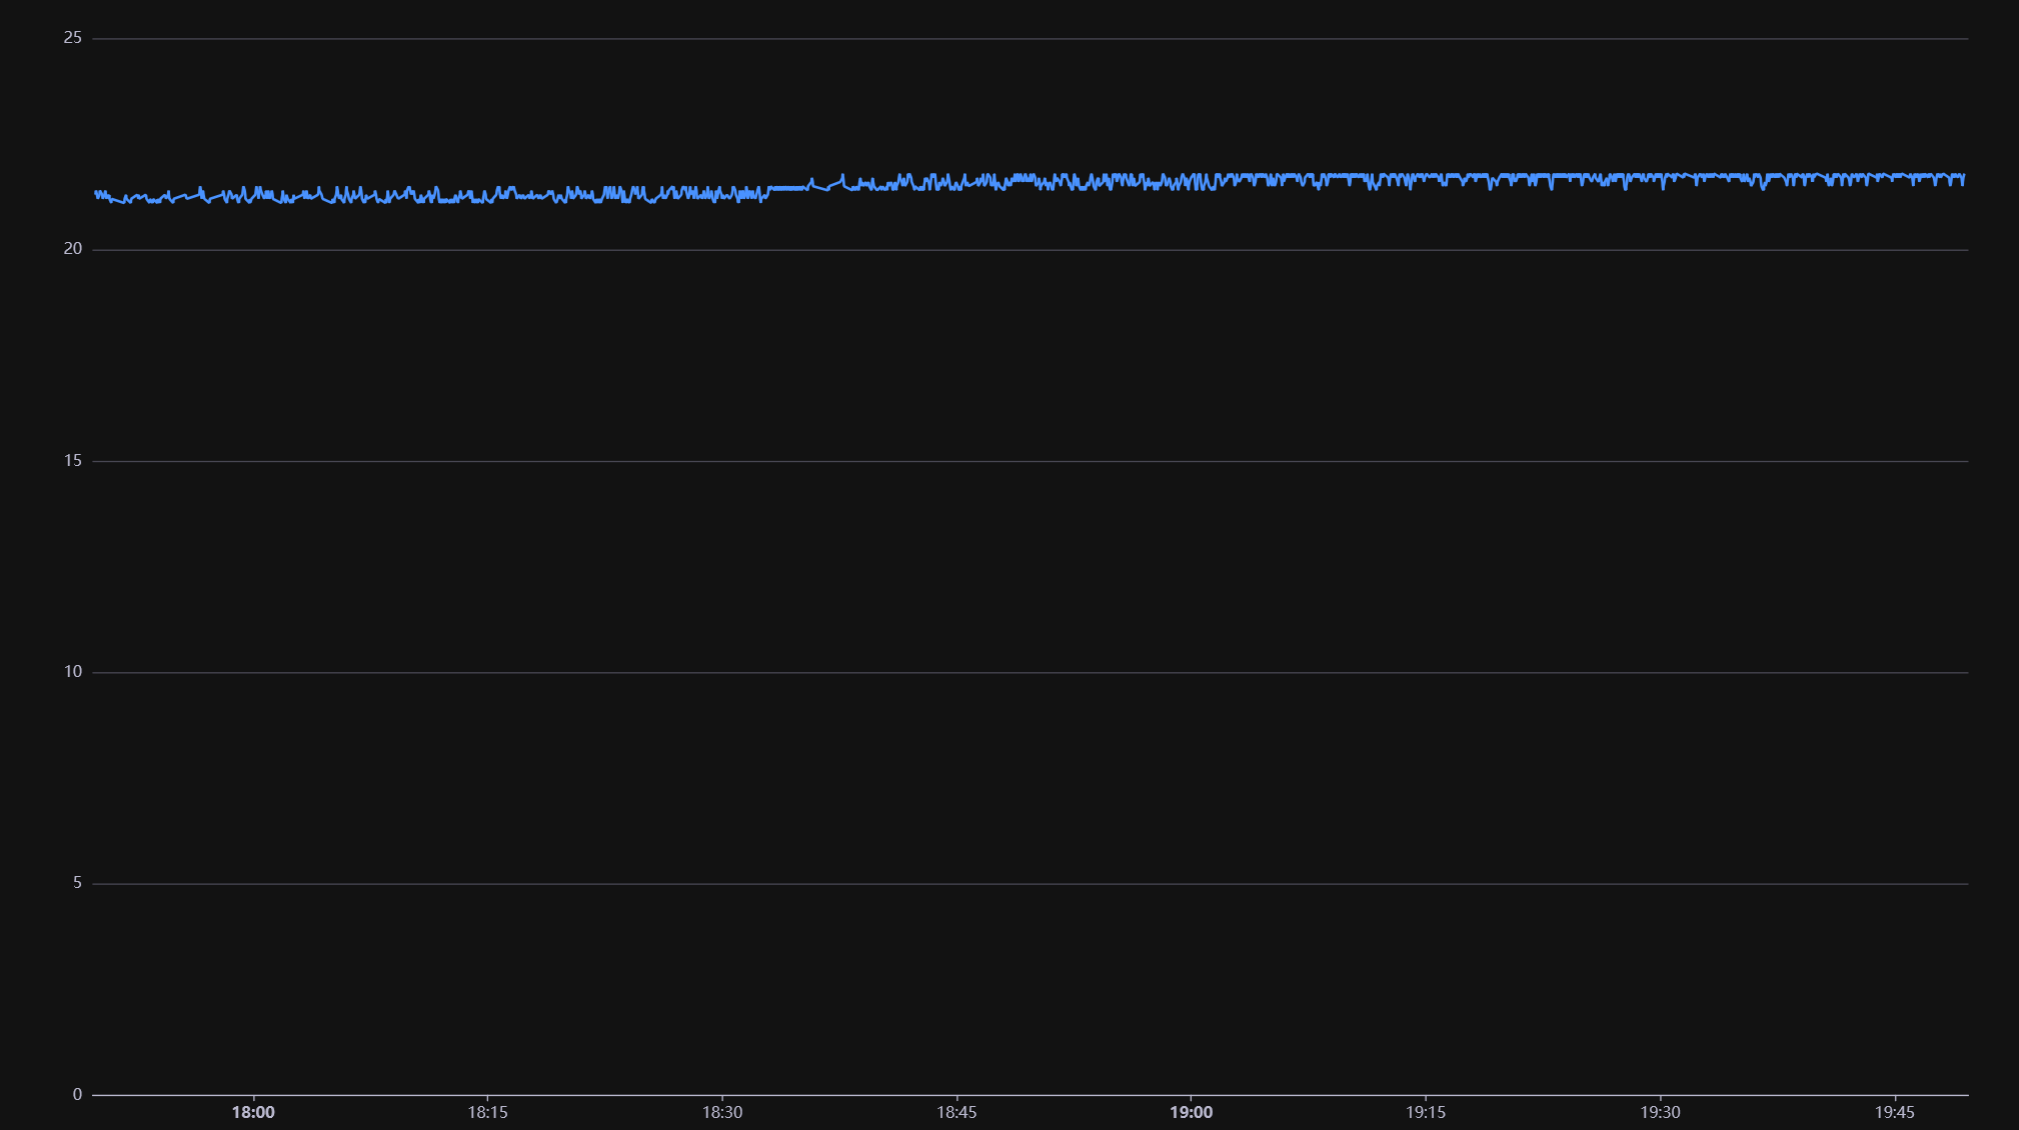This screenshot has height=1130, width=2019.
Task: Select the 19:15 time axis label
Action: (1427, 1111)
